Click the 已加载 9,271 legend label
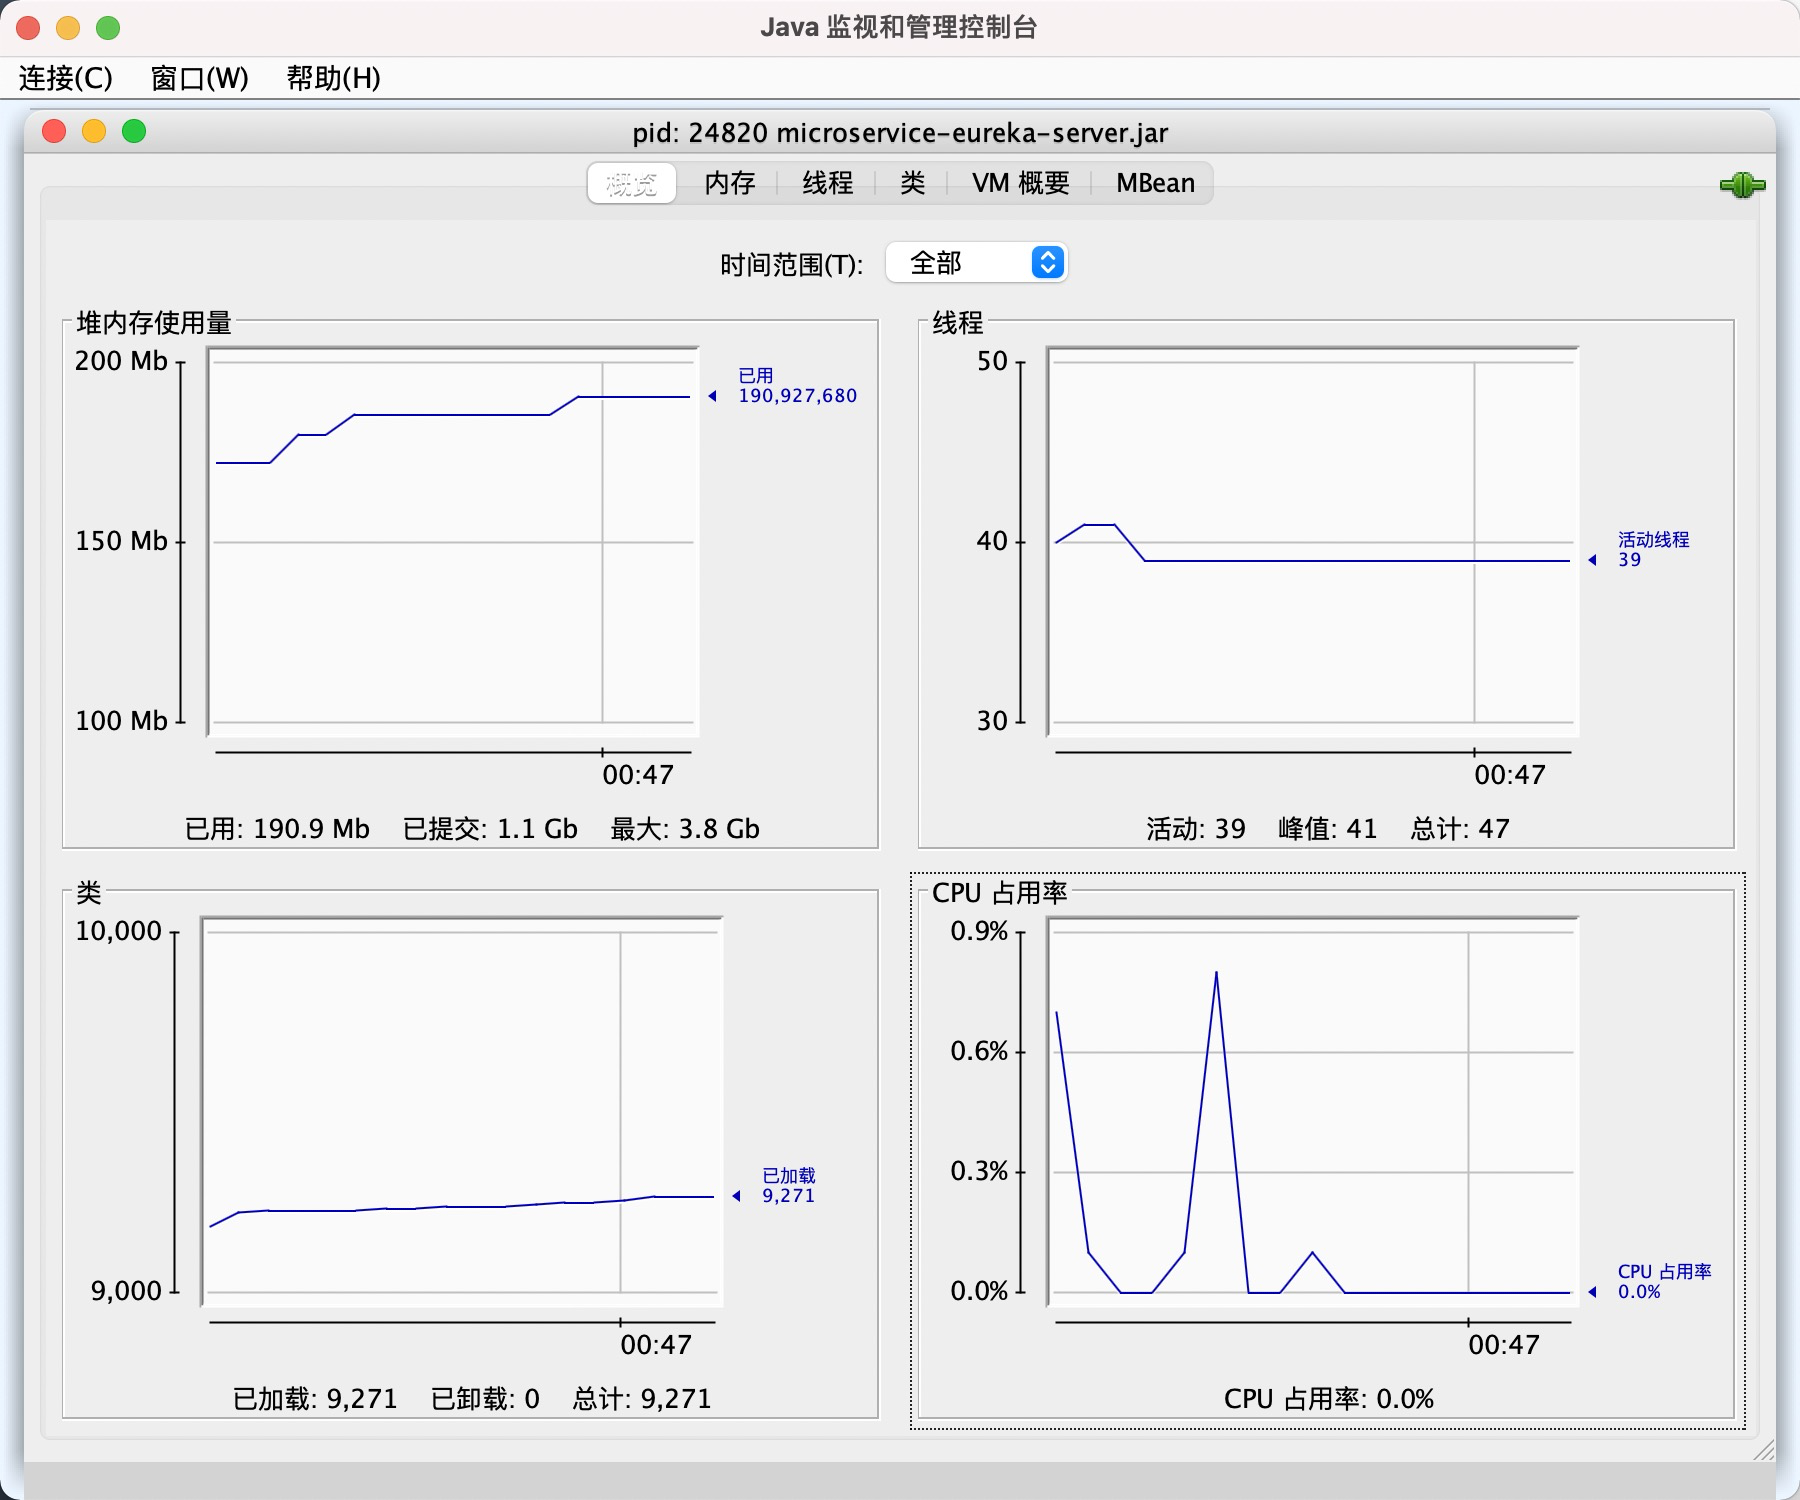The height and width of the screenshot is (1500, 1800). (x=789, y=1186)
